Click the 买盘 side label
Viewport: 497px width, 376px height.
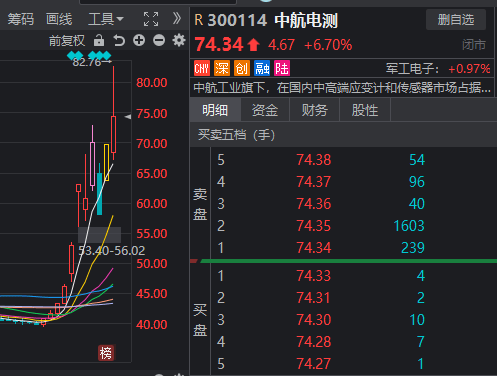200,320
